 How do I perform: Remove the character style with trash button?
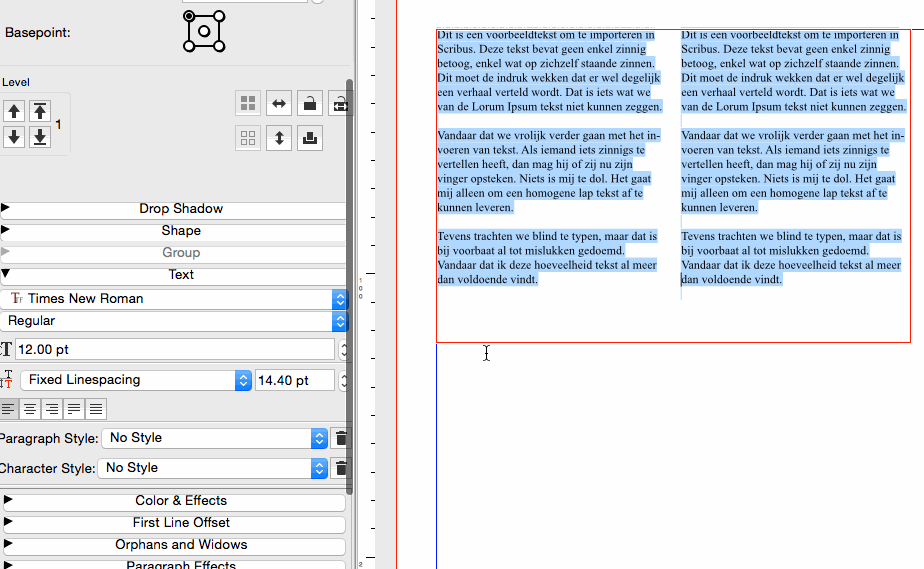pos(341,468)
